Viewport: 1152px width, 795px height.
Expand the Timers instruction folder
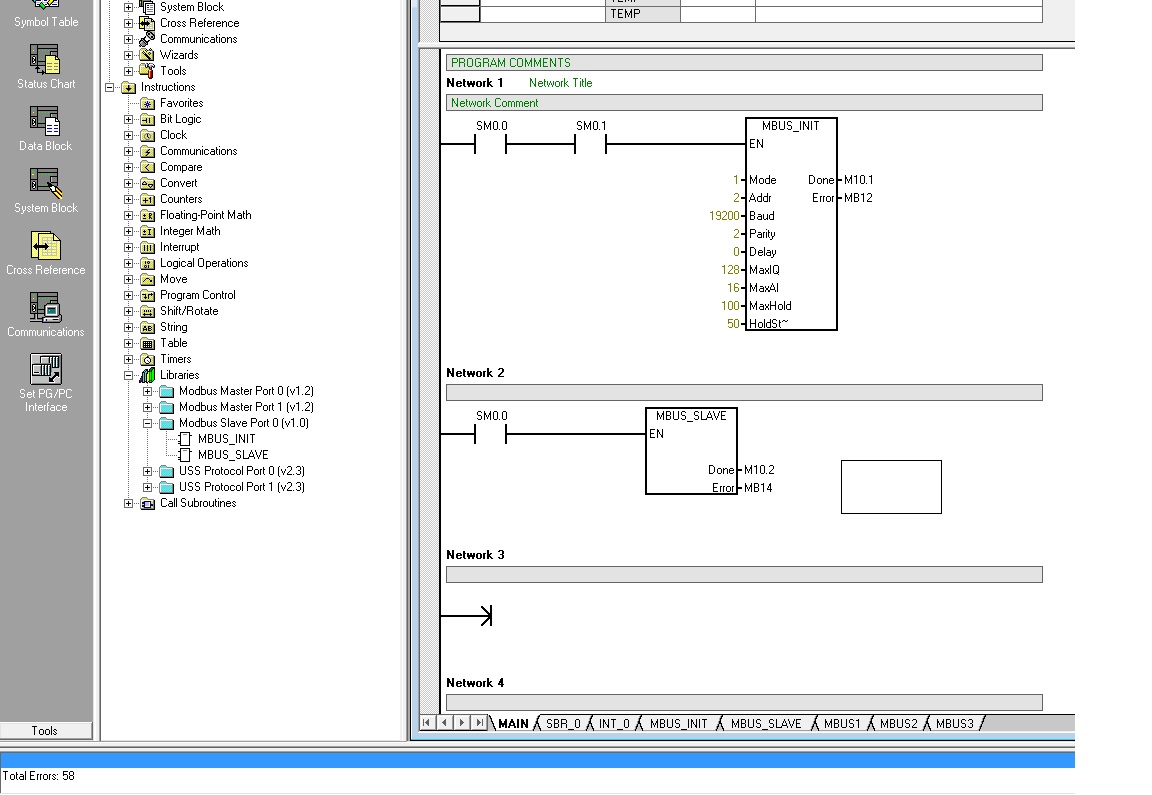point(128,359)
